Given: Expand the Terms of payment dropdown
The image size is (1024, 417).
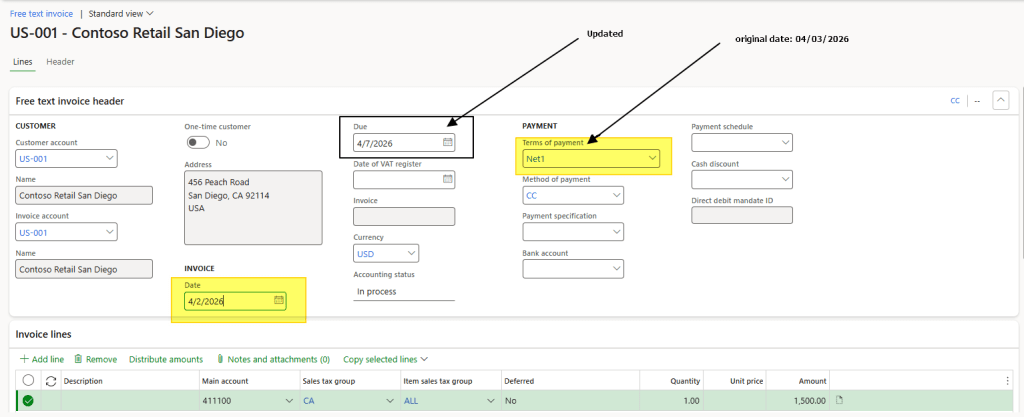Looking at the screenshot, I should tap(653, 158).
